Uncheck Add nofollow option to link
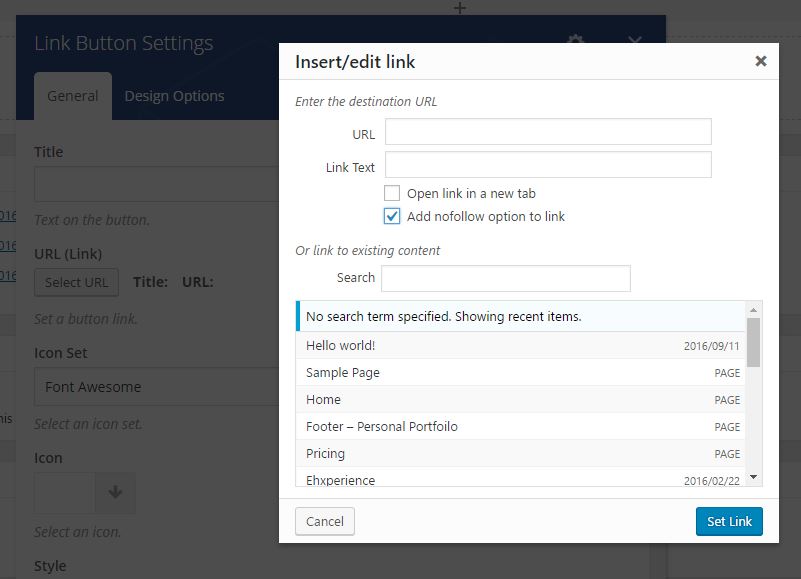801x579 pixels. tap(393, 216)
